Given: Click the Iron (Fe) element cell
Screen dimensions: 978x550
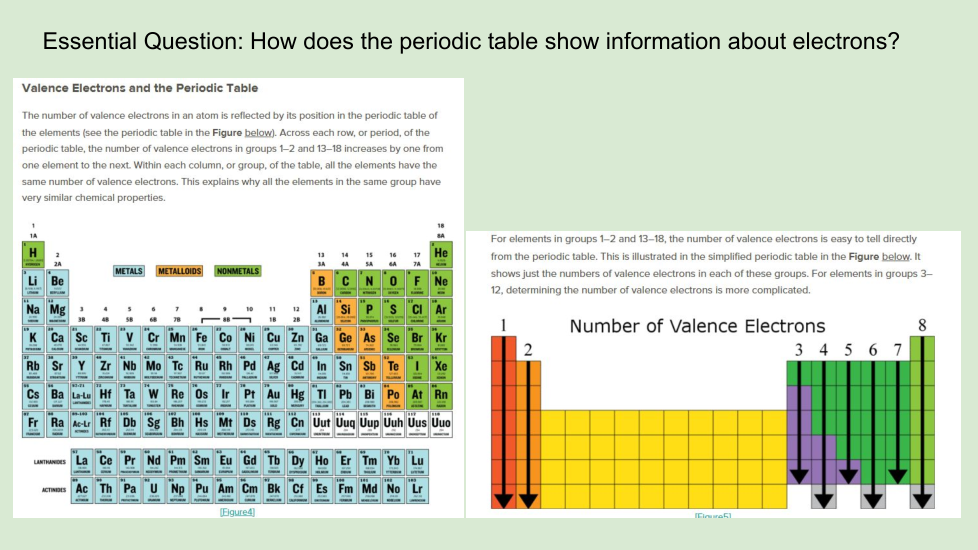Looking at the screenshot, I should [201, 338].
